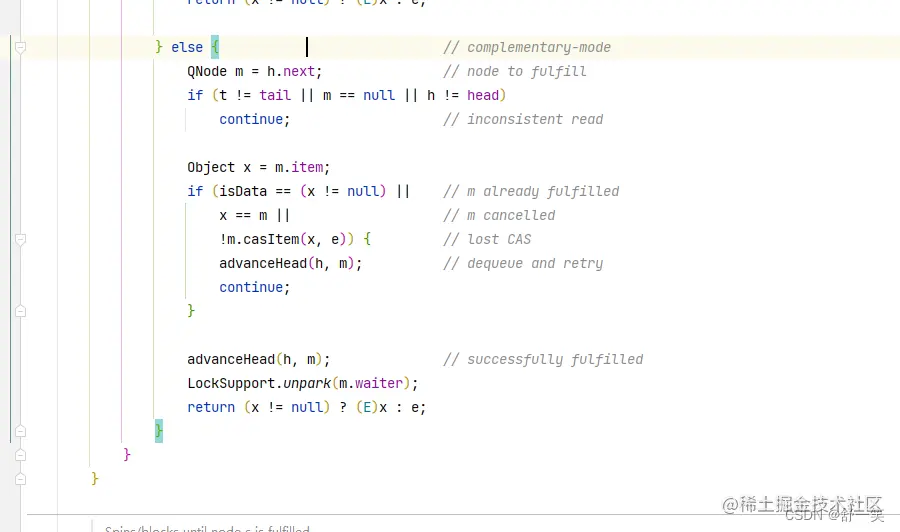The height and width of the screenshot is (532, 900).
Task: Toggle fold marker at brace after continue
Action: (x=20, y=311)
